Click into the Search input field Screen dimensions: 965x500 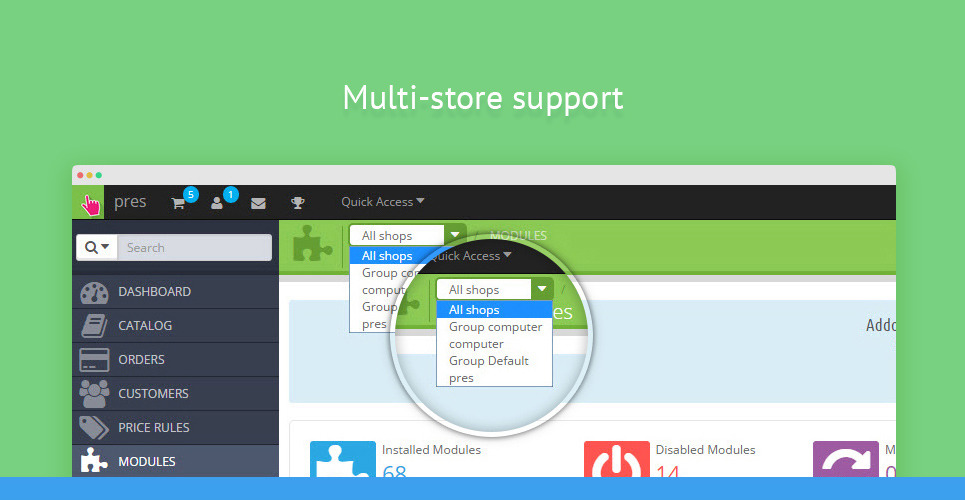coord(195,248)
